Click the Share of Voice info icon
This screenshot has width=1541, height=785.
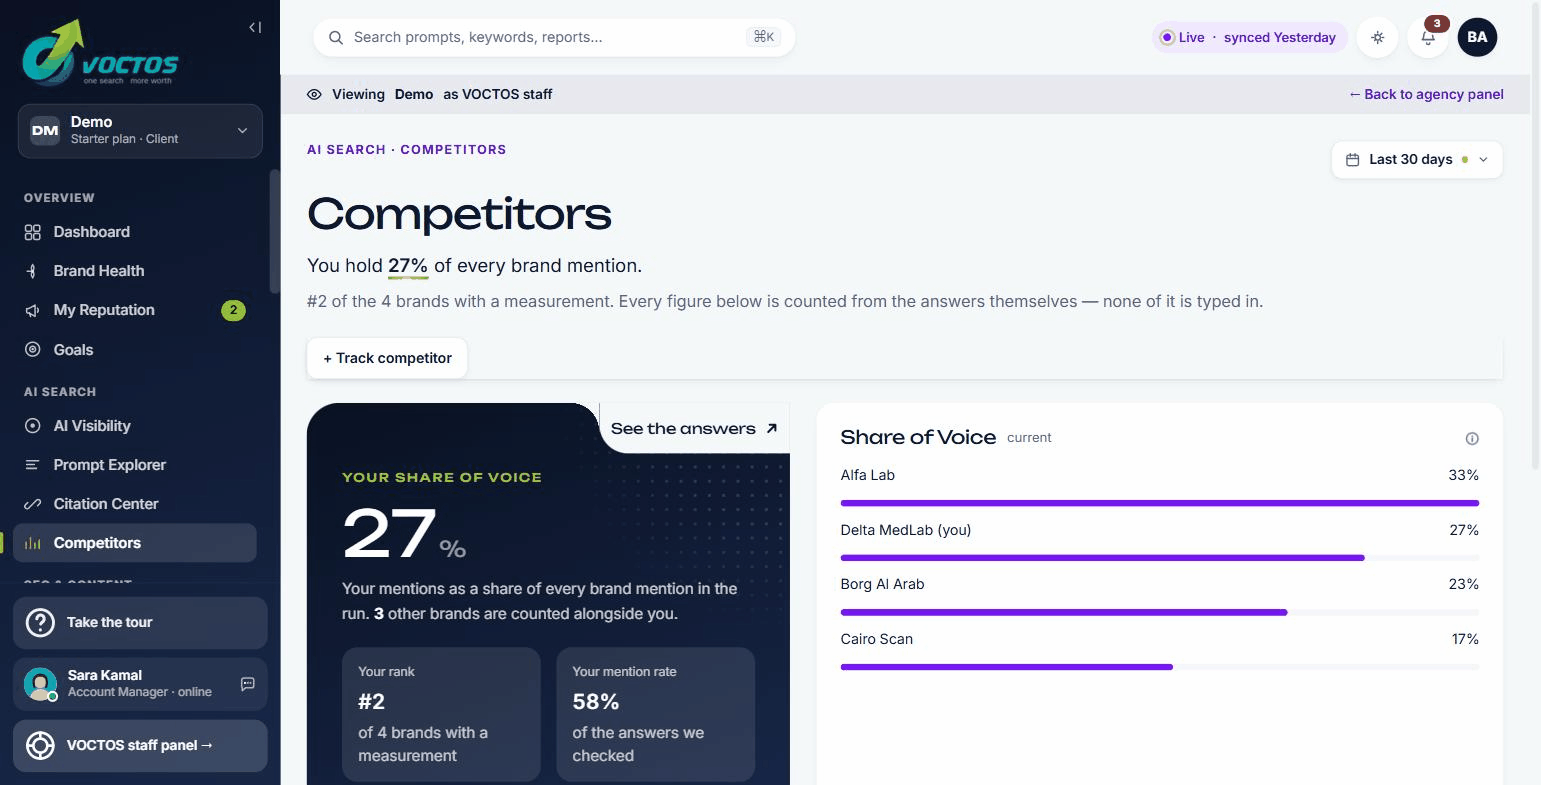[x=1472, y=438]
